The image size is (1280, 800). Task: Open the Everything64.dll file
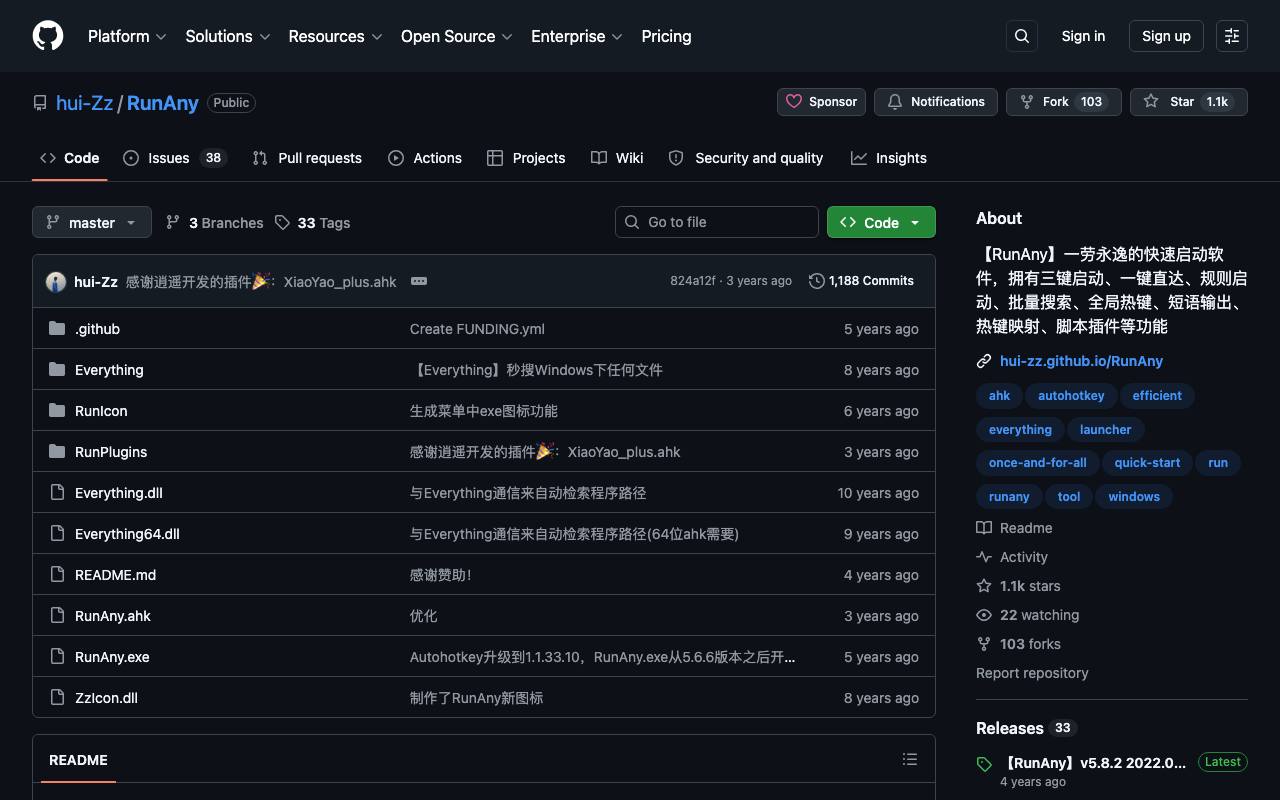127,534
